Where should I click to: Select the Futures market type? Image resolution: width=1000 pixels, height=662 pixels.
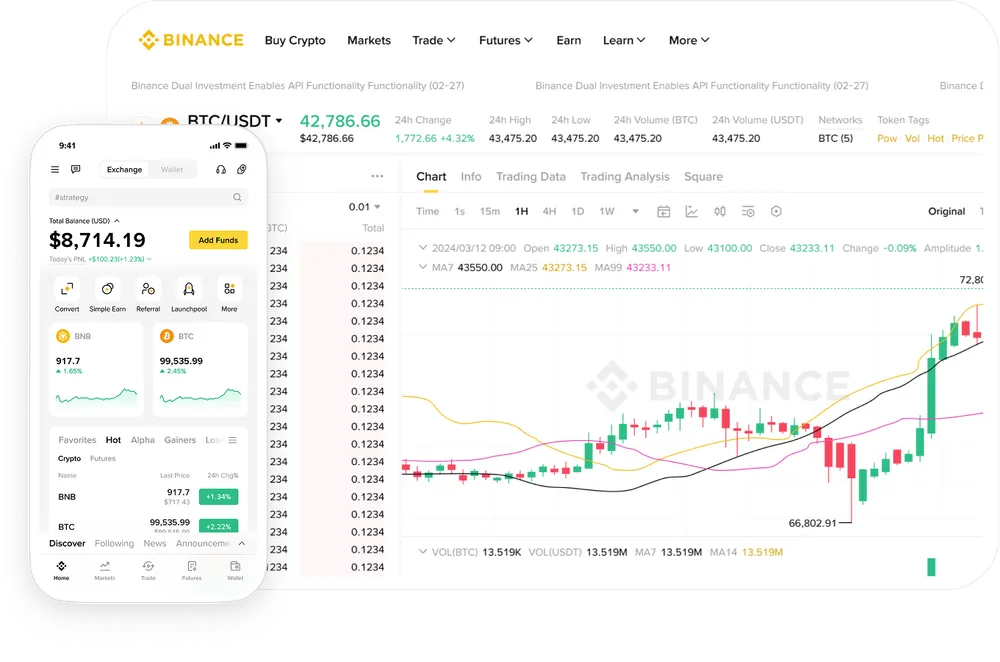point(103,459)
